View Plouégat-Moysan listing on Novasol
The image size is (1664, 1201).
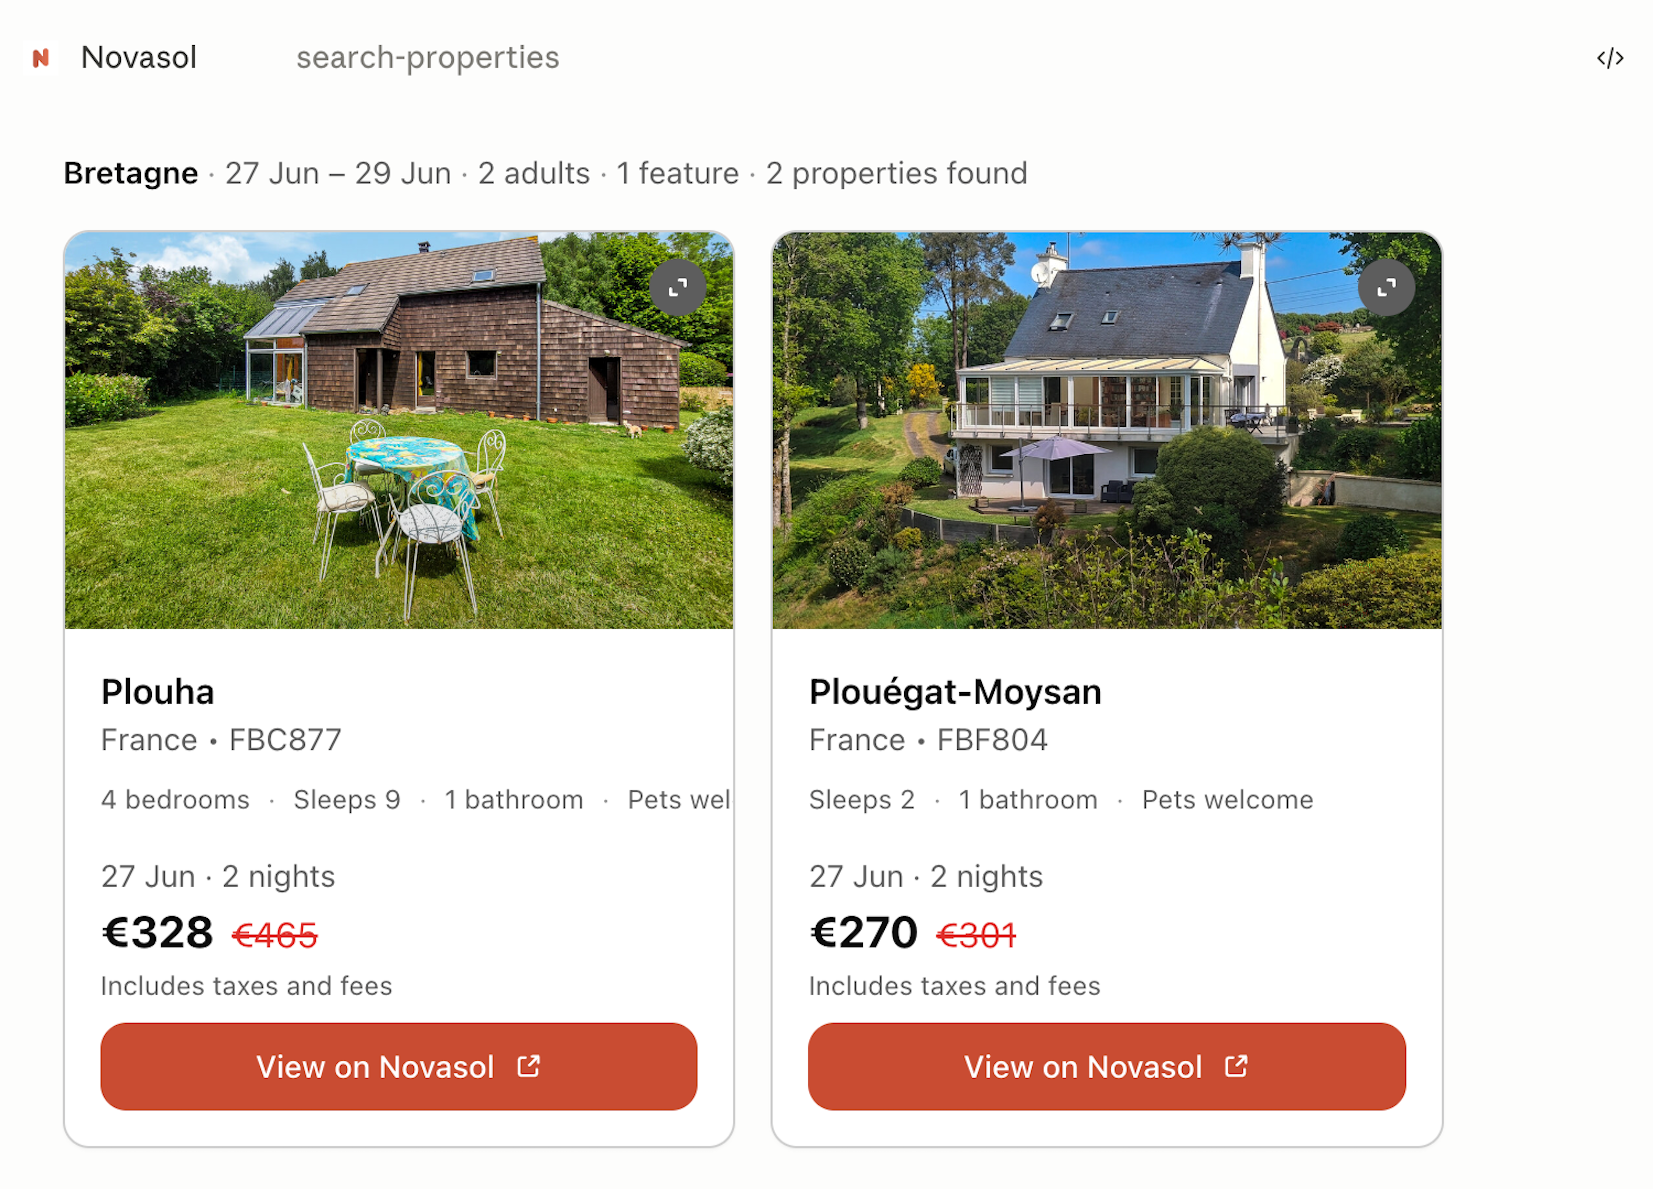pos(1107,1066)
